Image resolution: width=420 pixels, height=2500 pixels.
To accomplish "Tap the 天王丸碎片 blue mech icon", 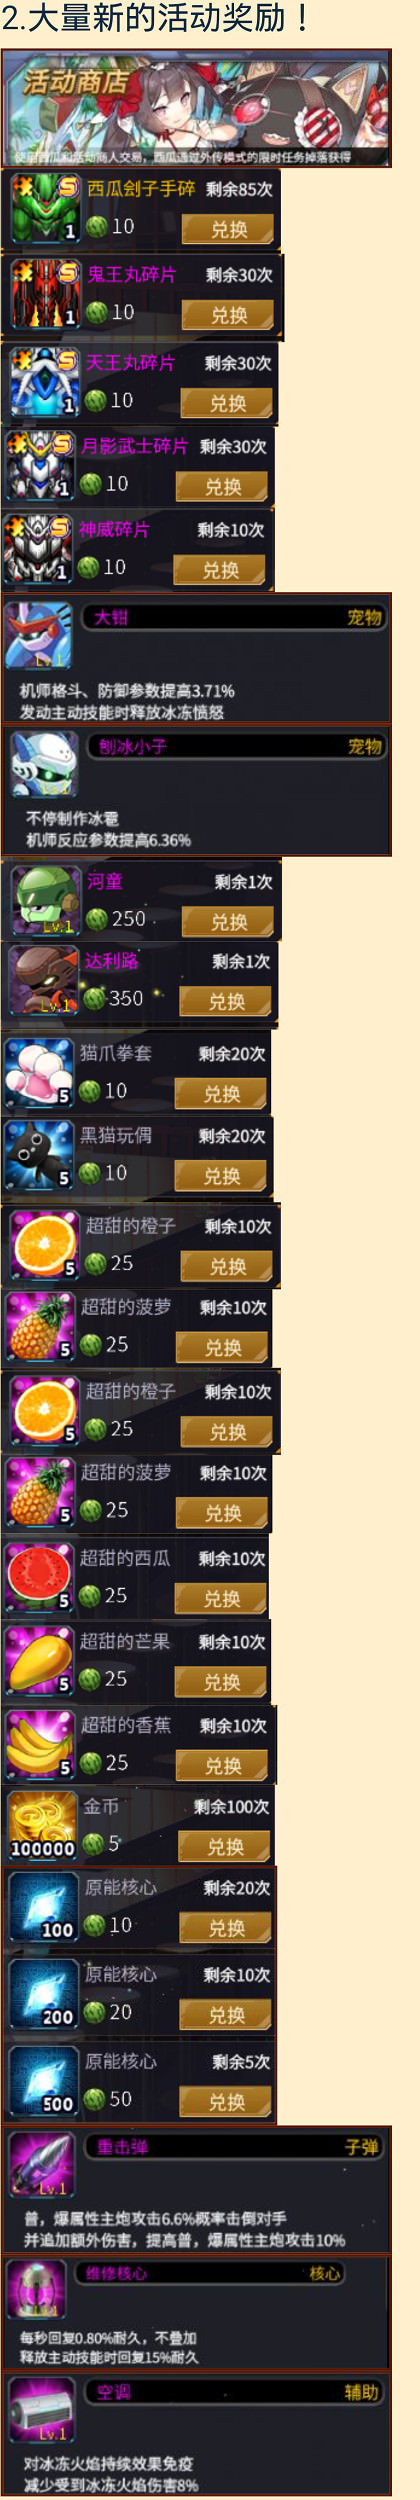I will tap(43, 382).
